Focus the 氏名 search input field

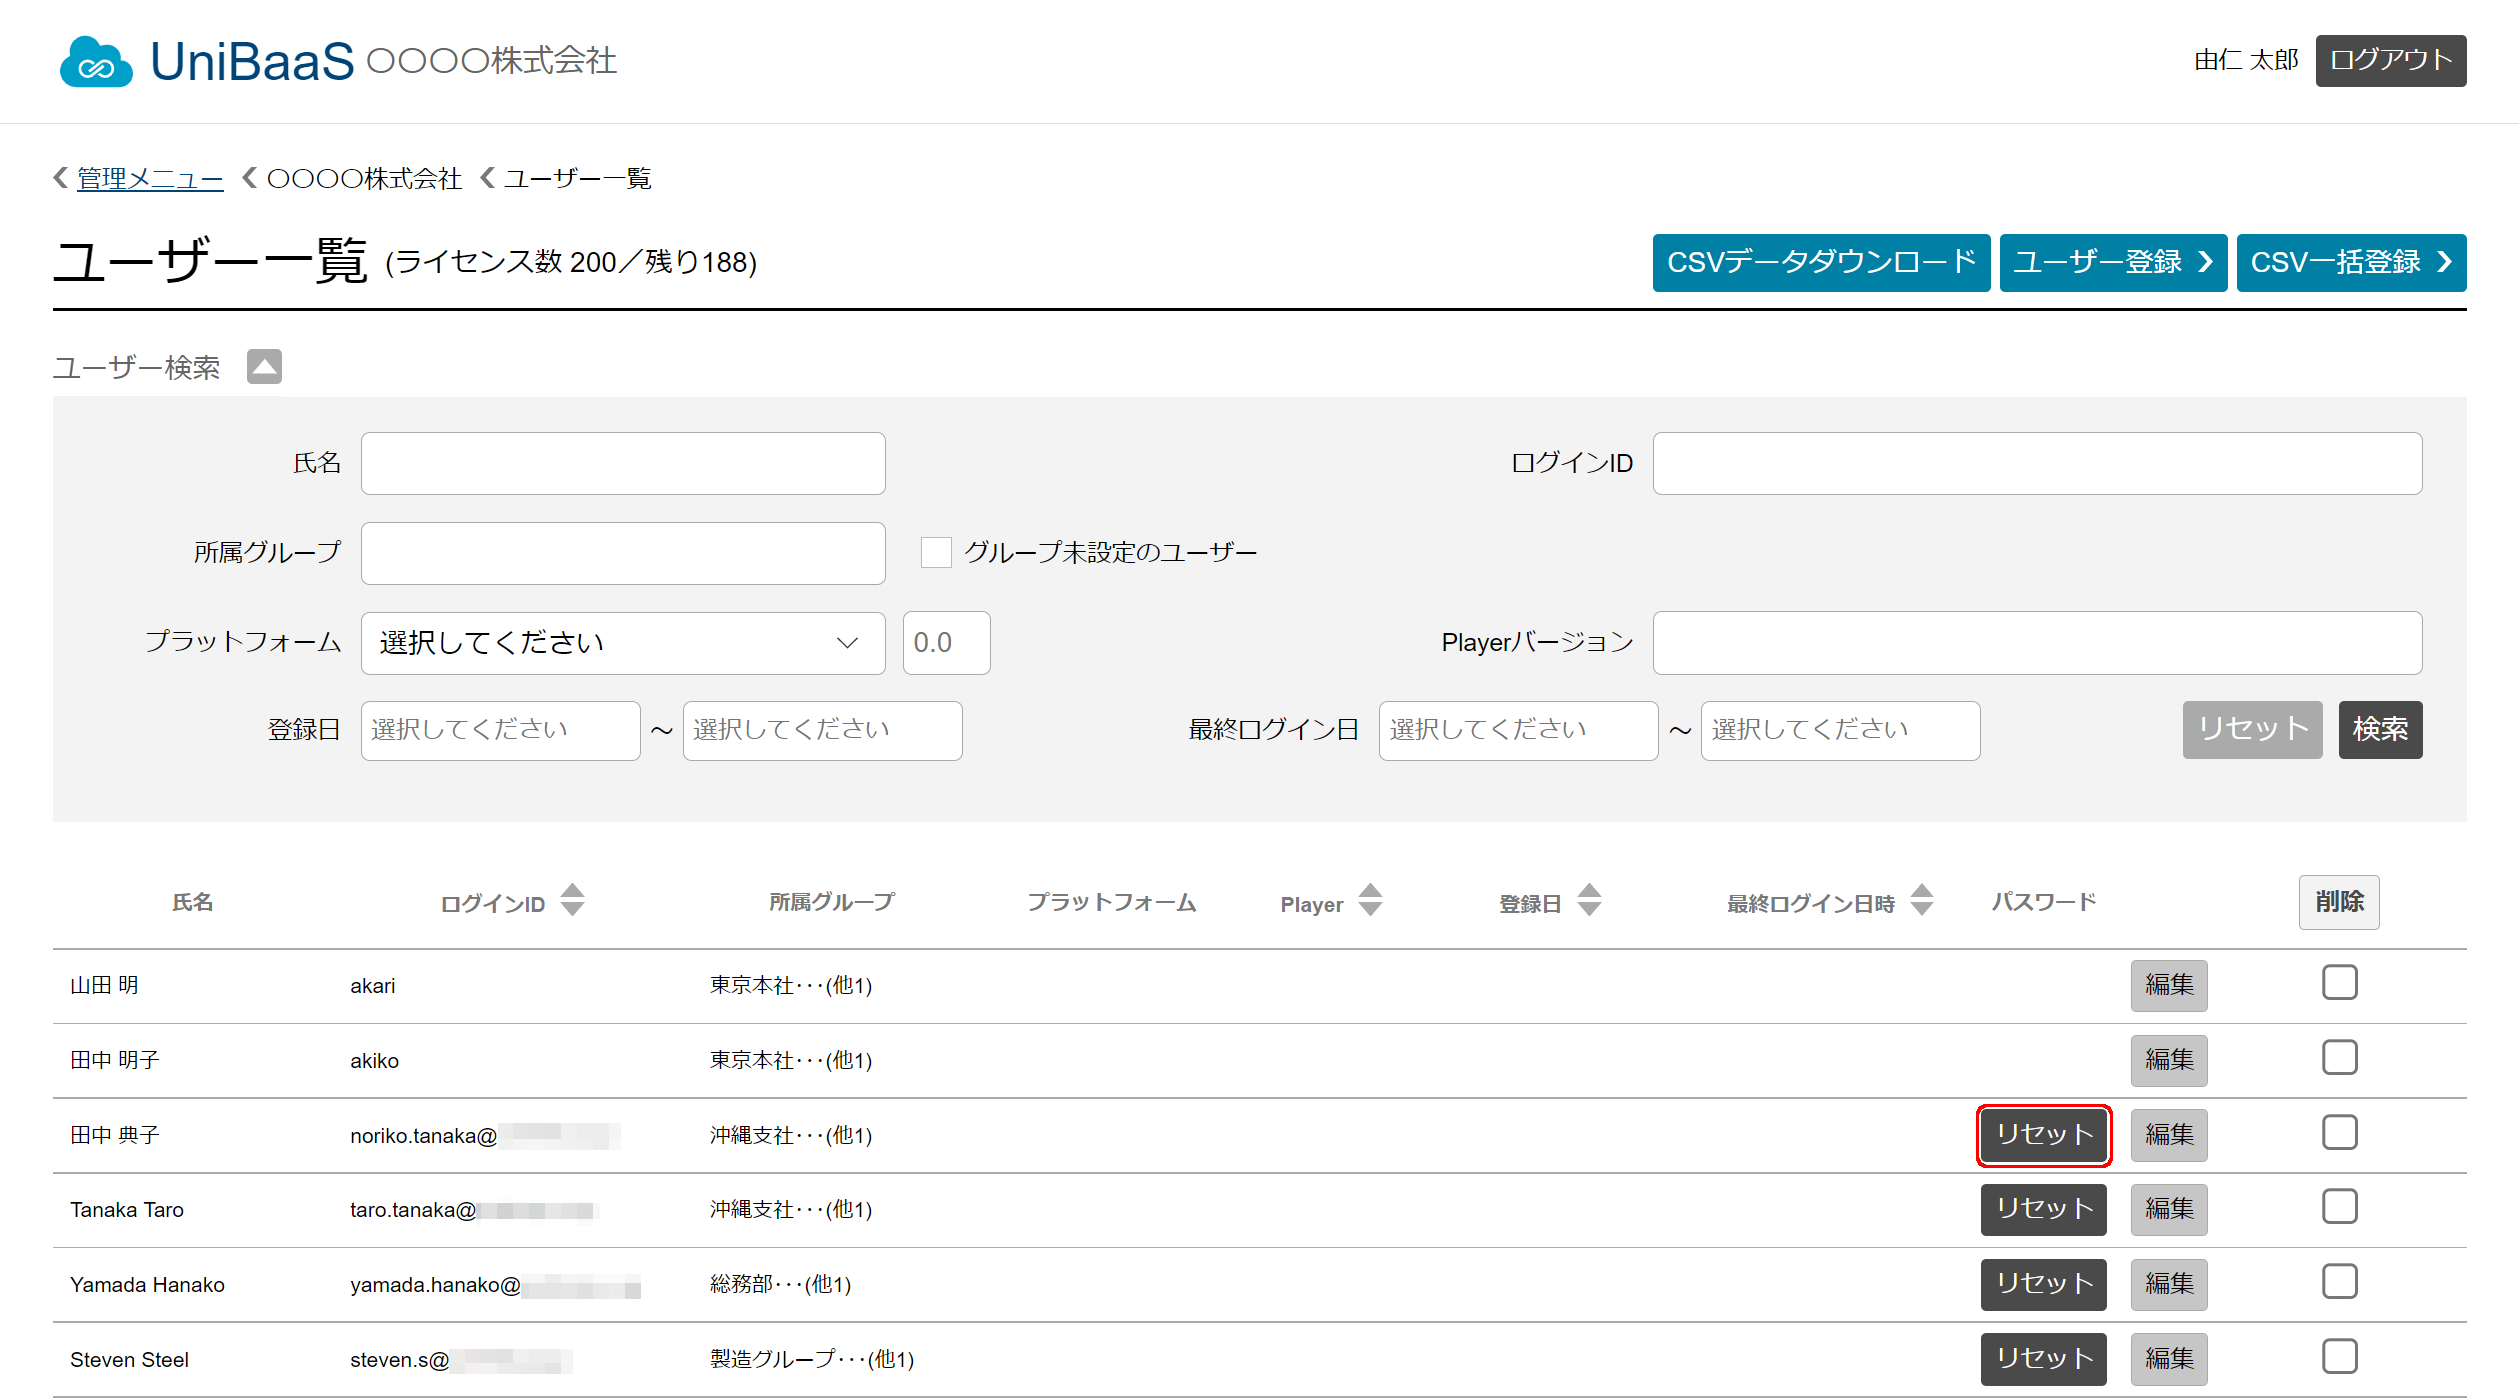[x=623, y=464]
